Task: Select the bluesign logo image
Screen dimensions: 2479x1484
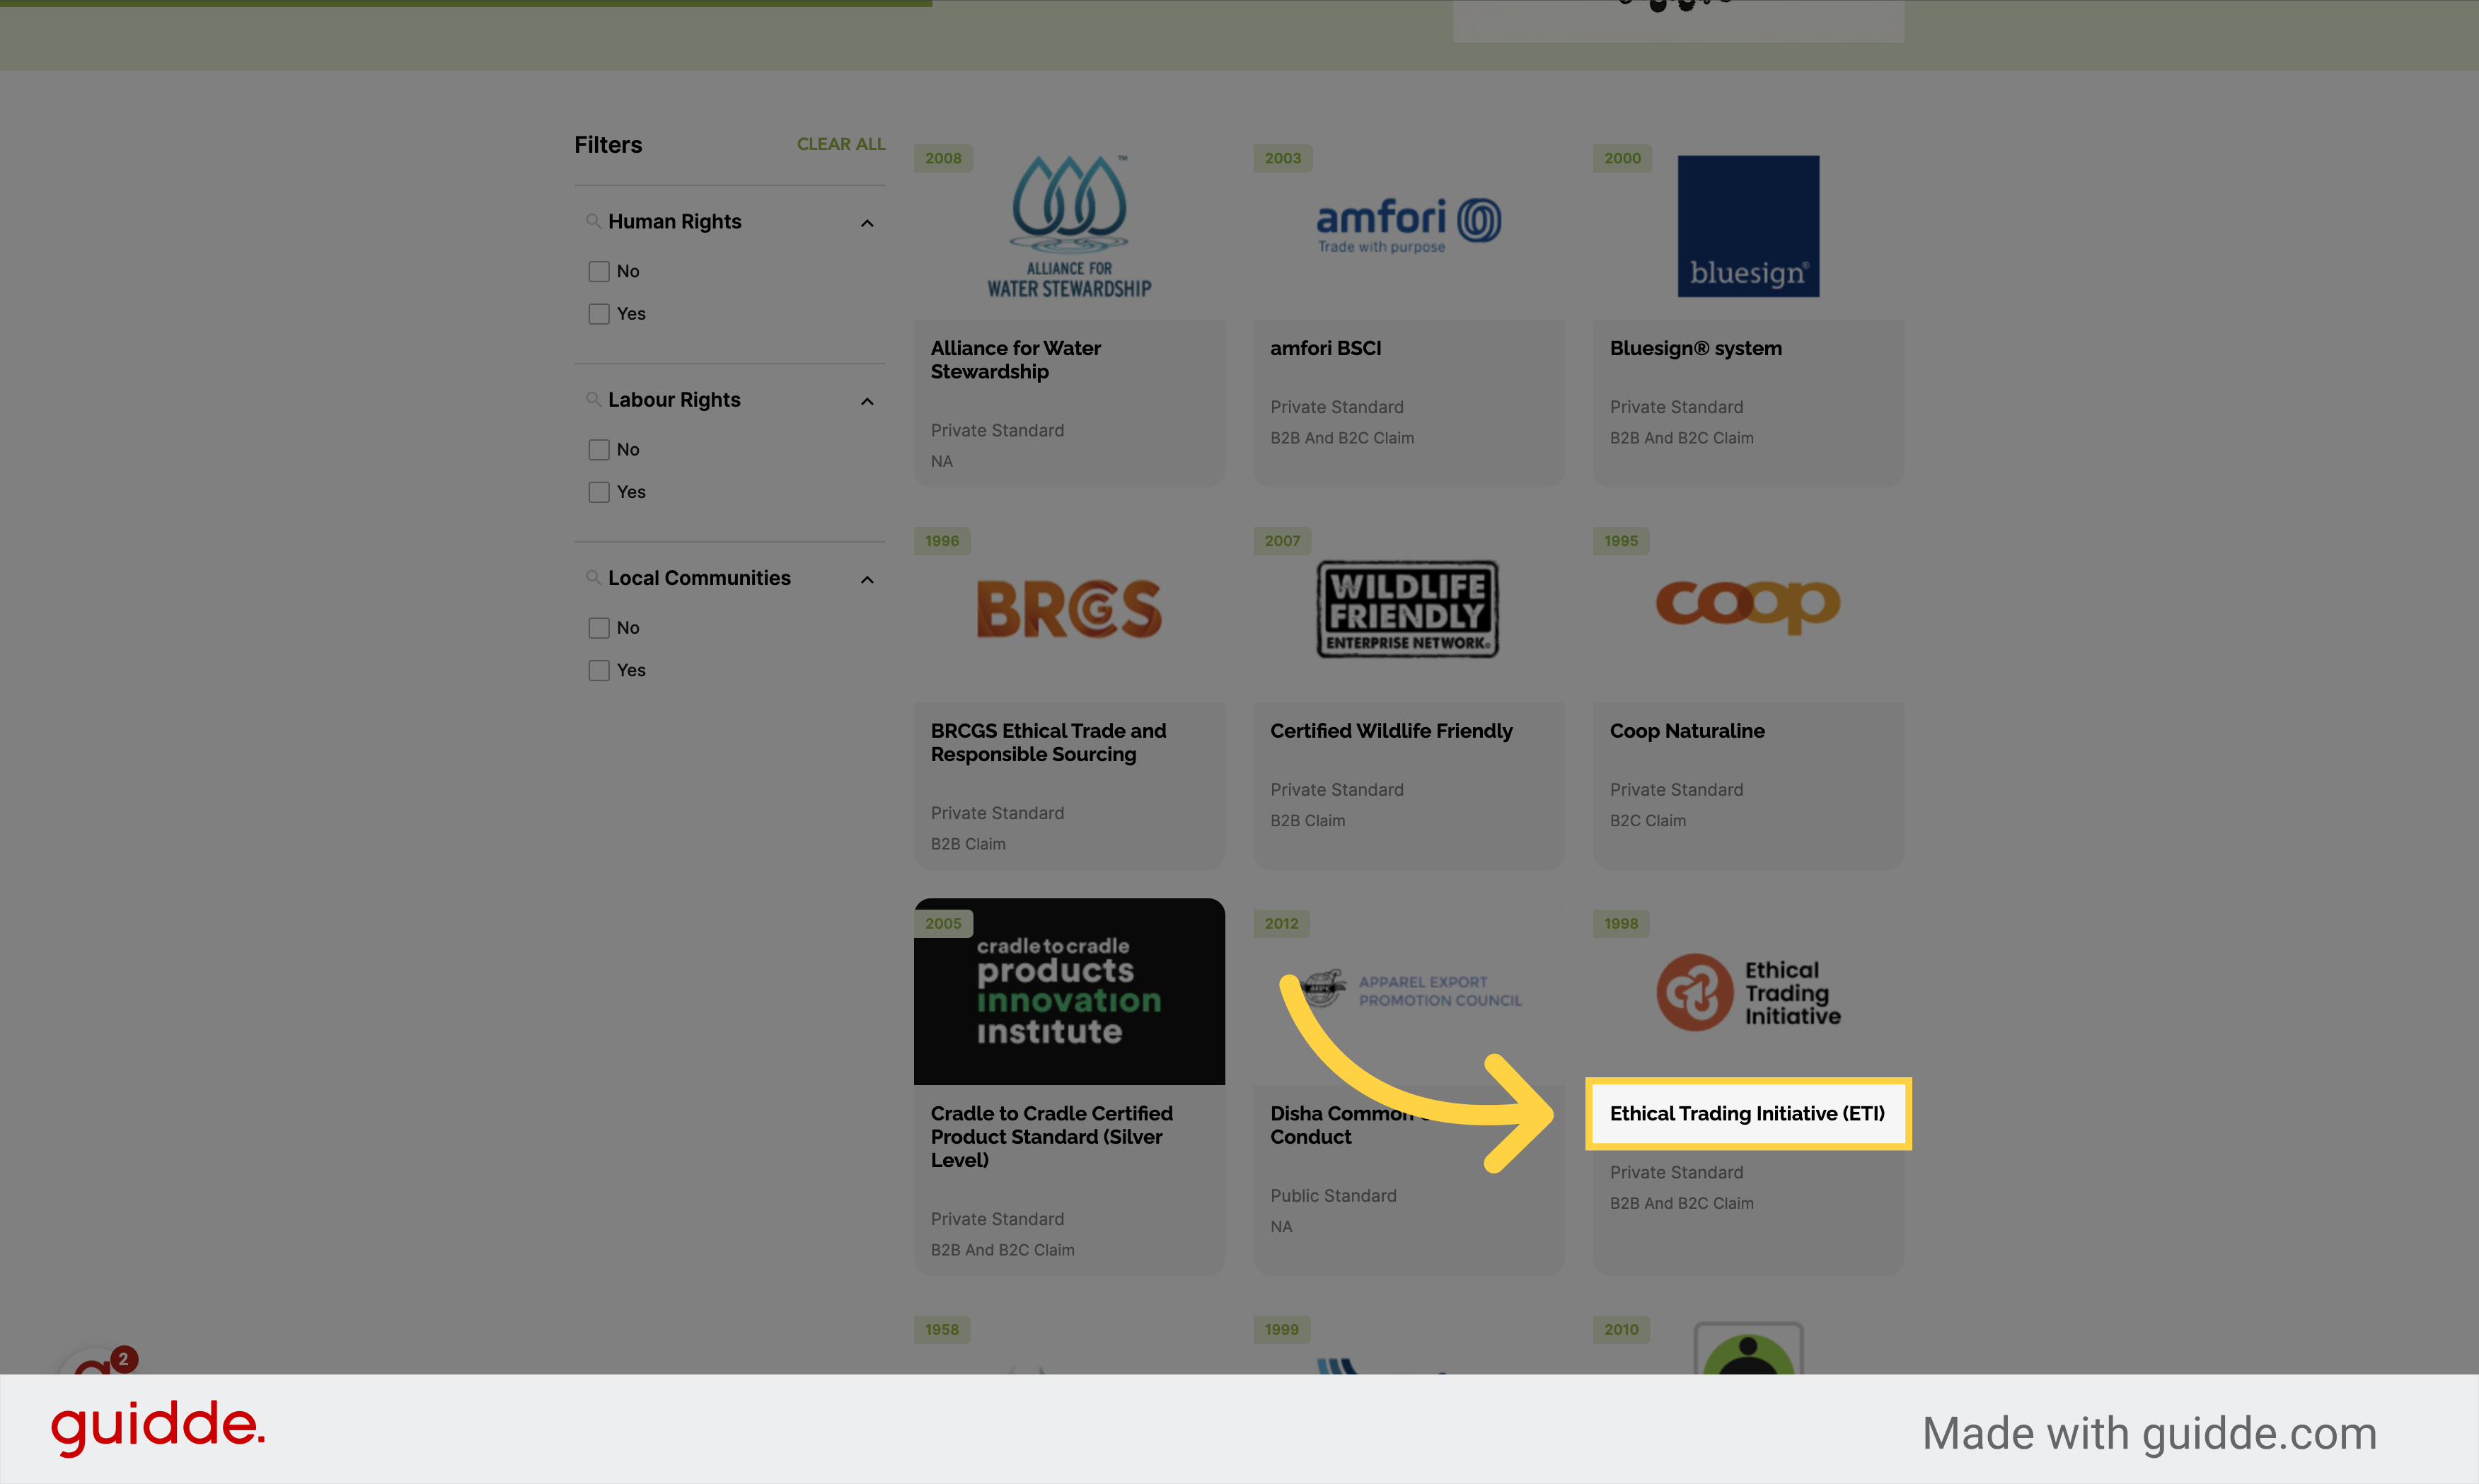Action: pyautogui.click(x=1748, y=226)
